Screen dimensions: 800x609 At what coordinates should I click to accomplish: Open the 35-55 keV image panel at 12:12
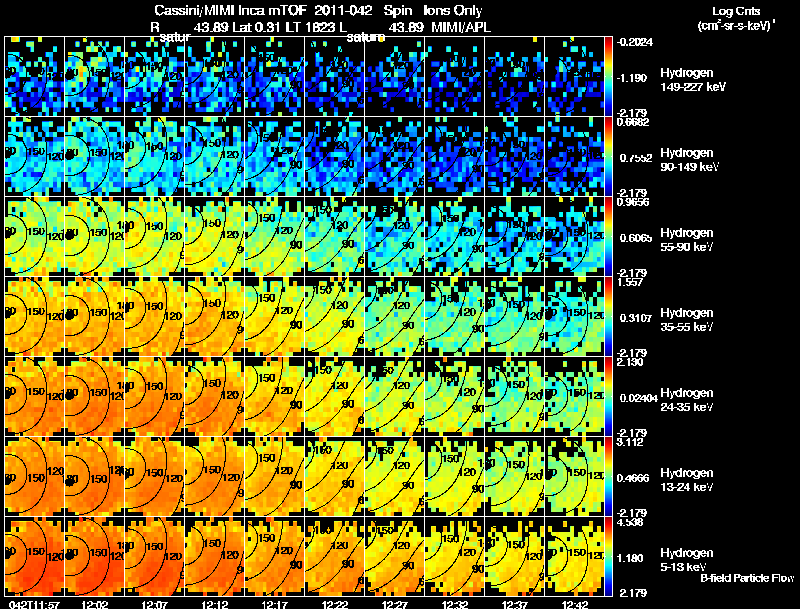pyautogui.click(x=214, y=317)
